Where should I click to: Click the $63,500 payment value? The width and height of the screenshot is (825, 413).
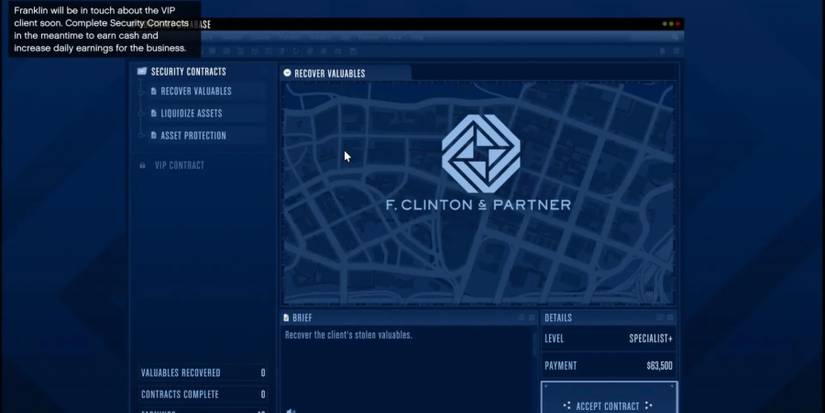(x=659, y=366)
